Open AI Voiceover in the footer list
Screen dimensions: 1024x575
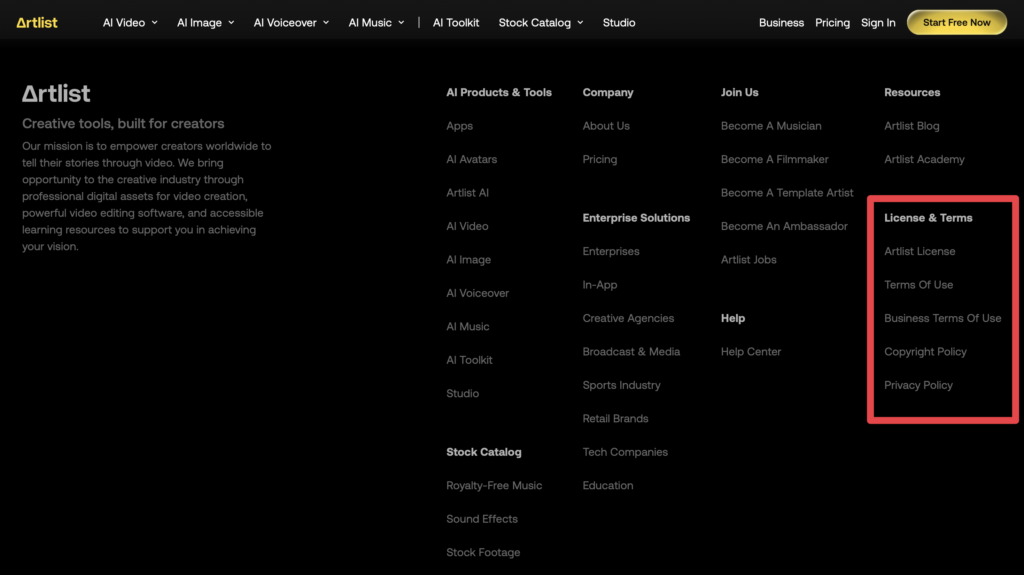tap(477, 293)
